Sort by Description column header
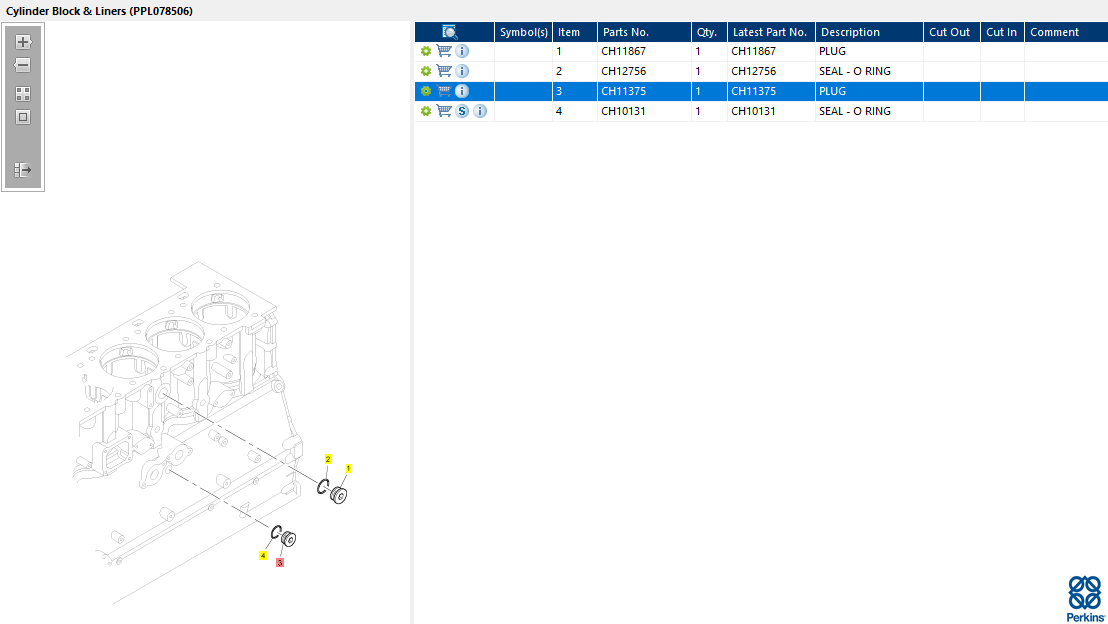Image resolution: width=1108 pixels, height=624 pixels. click(x=869, y=32)
